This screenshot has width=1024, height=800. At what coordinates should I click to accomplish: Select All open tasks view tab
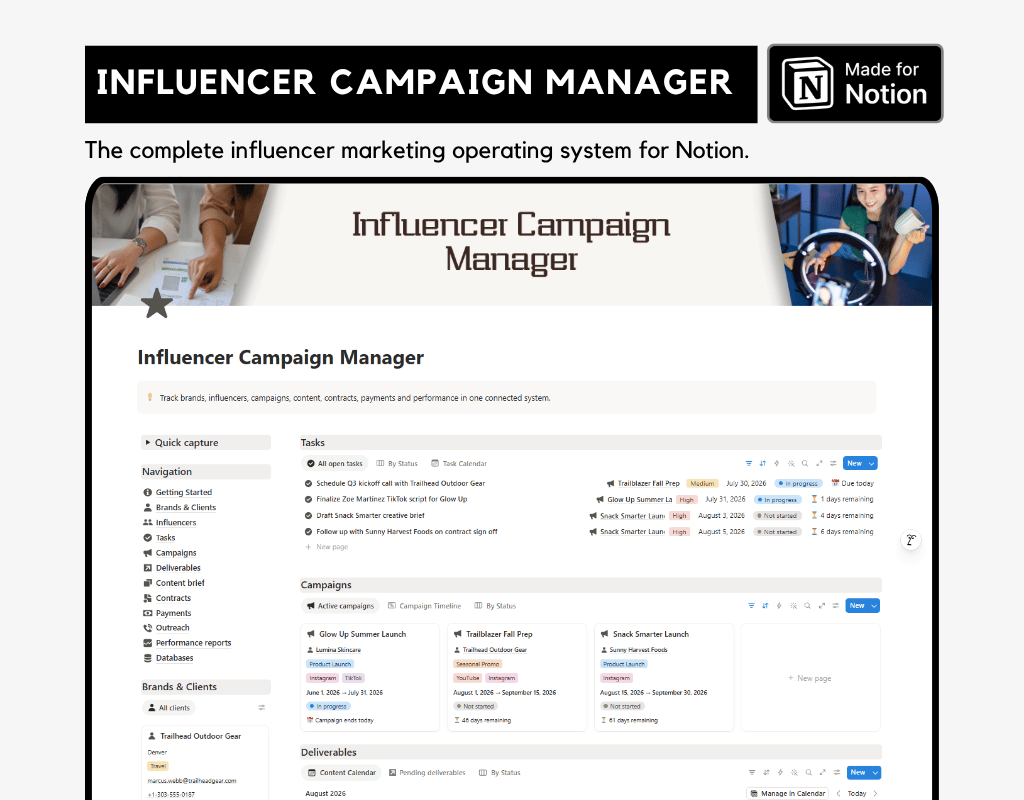click(x=334, y=464)
